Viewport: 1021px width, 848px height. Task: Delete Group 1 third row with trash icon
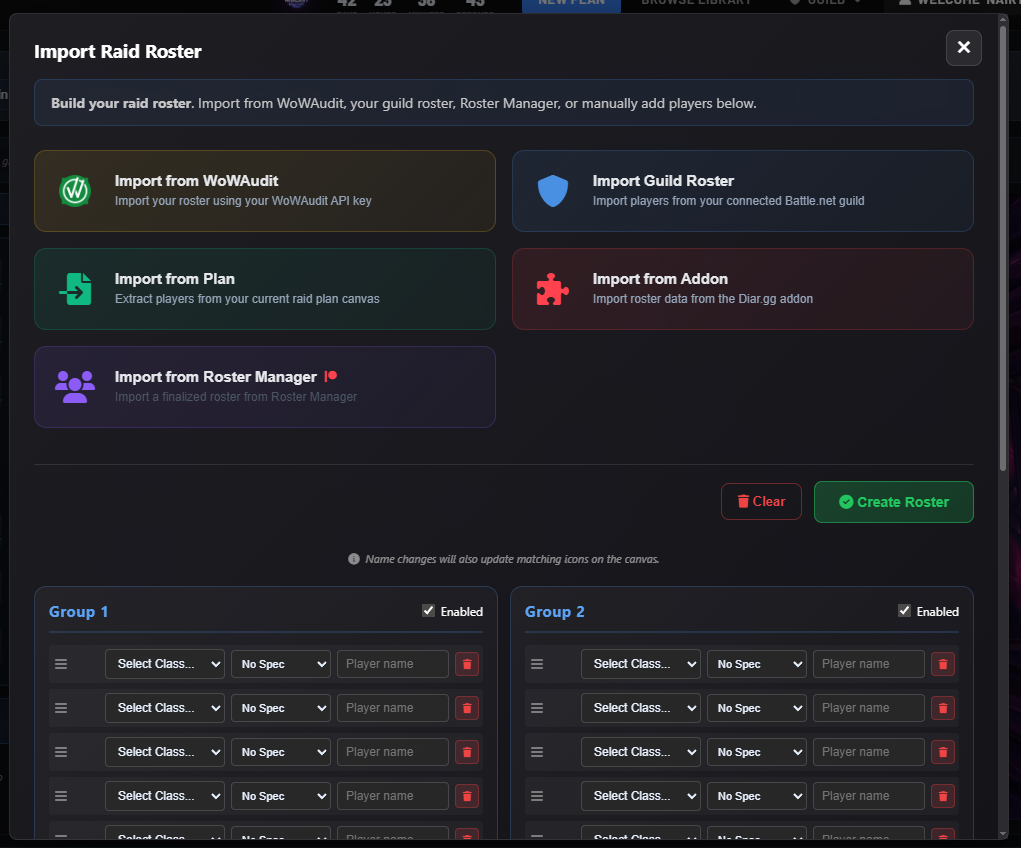pos(467,752)
